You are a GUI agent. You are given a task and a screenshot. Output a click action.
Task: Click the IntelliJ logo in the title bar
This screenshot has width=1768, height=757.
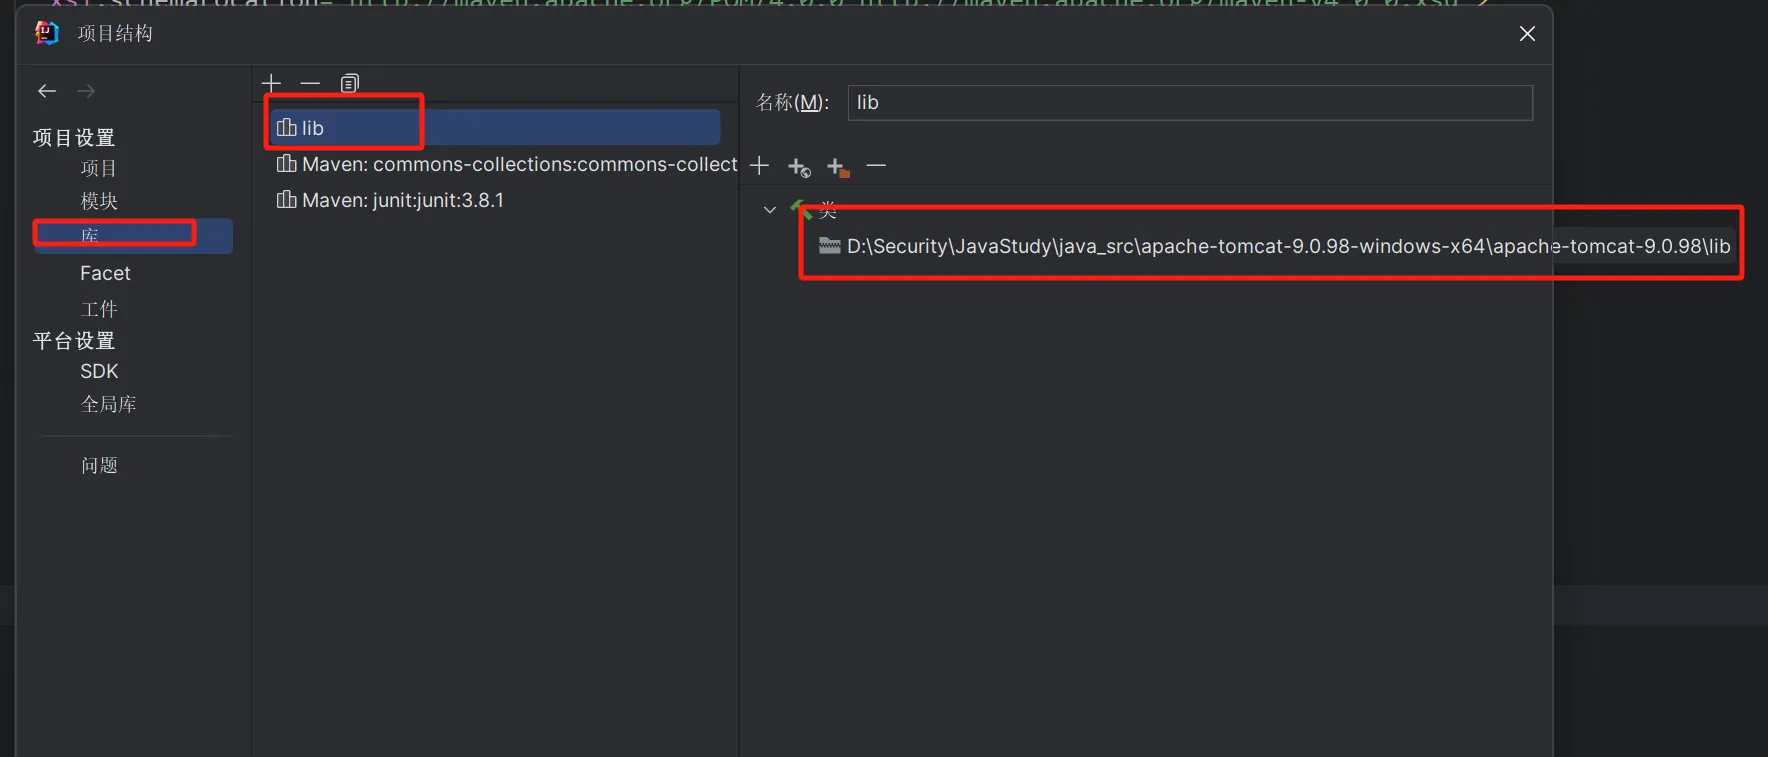(47, 33)
